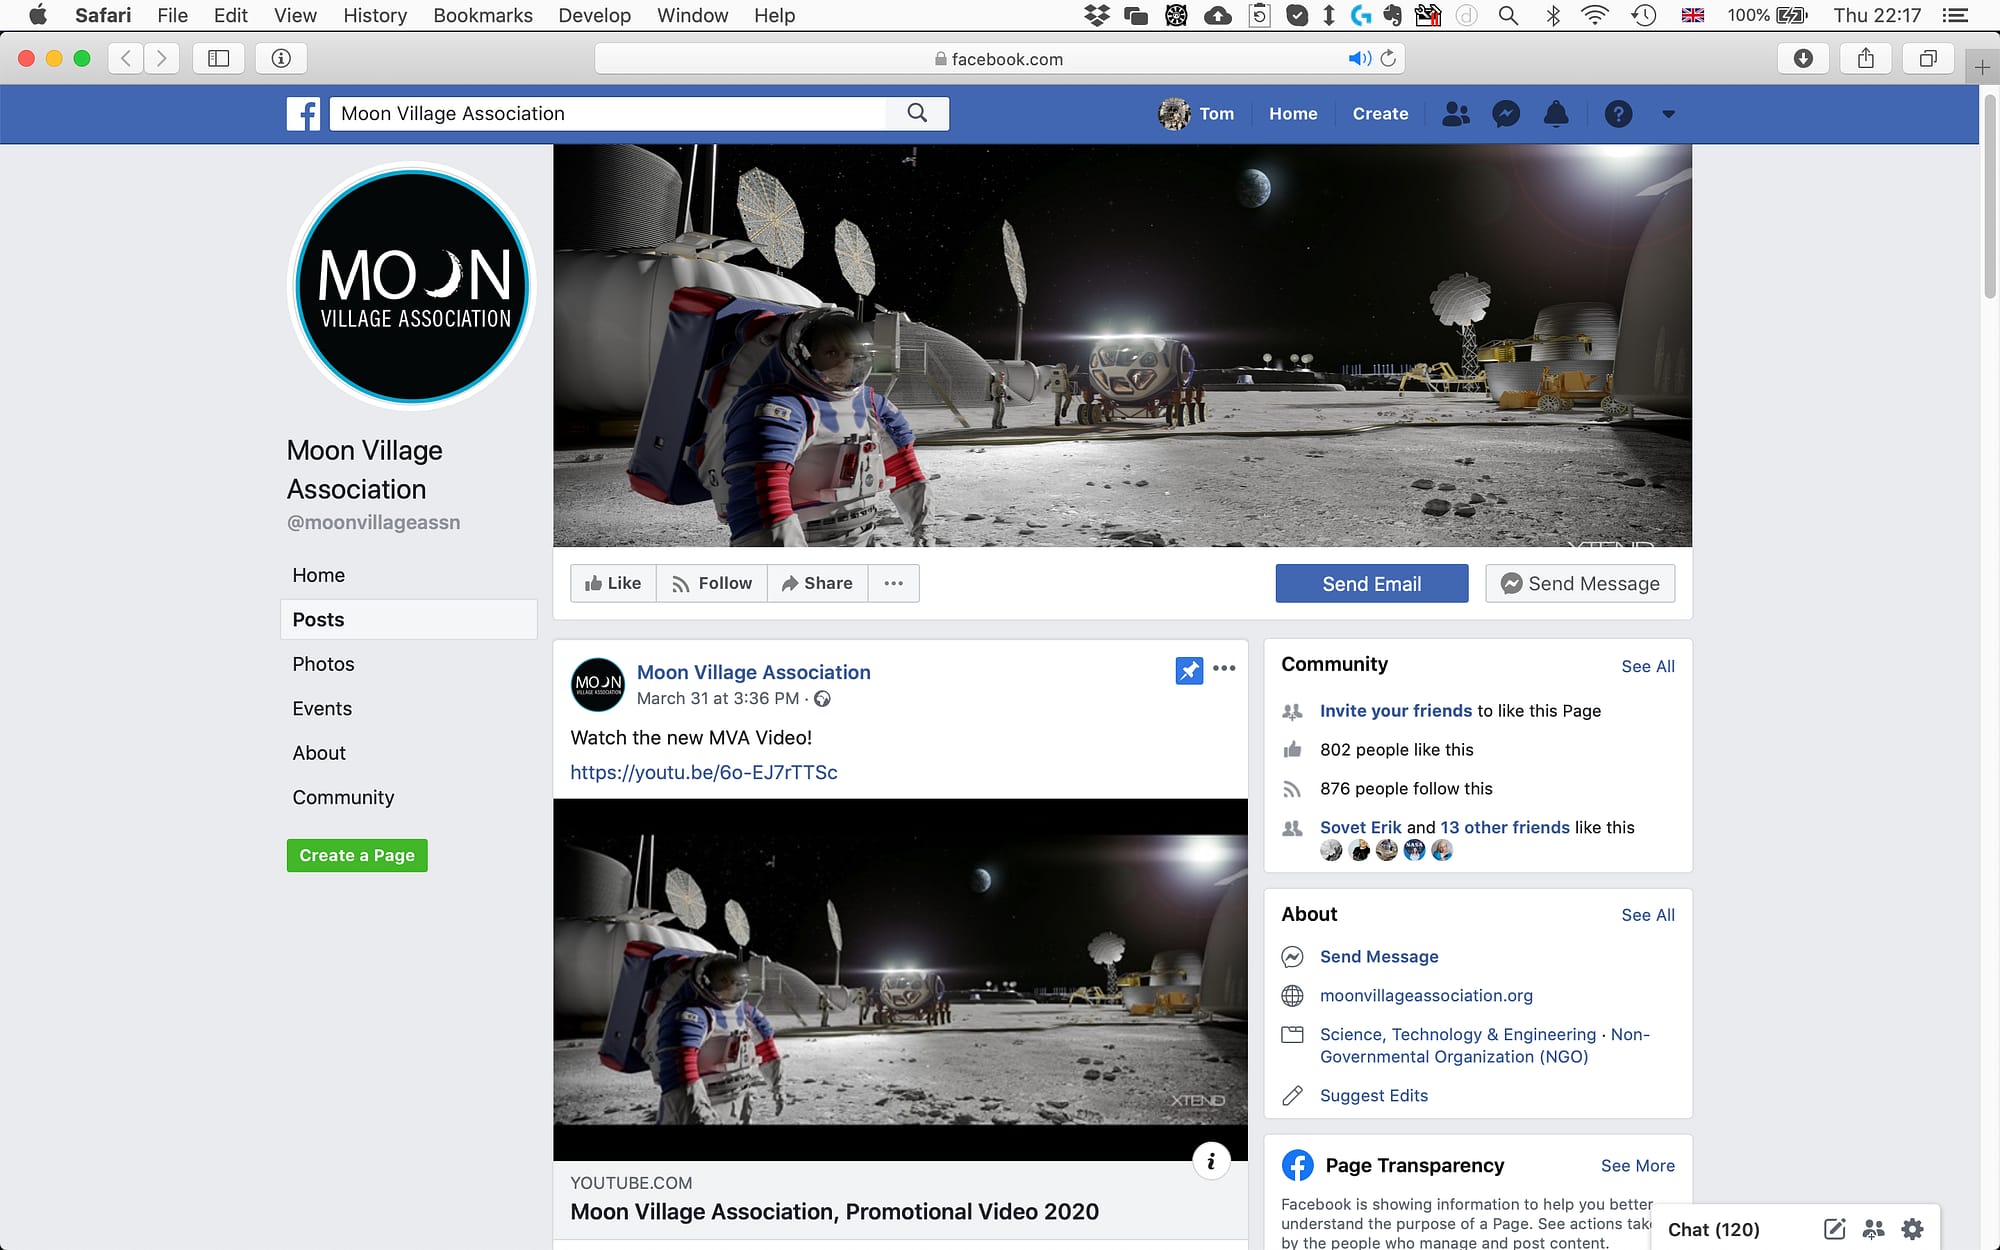
Task: Open the Develop menu
Action: (595, 15)
